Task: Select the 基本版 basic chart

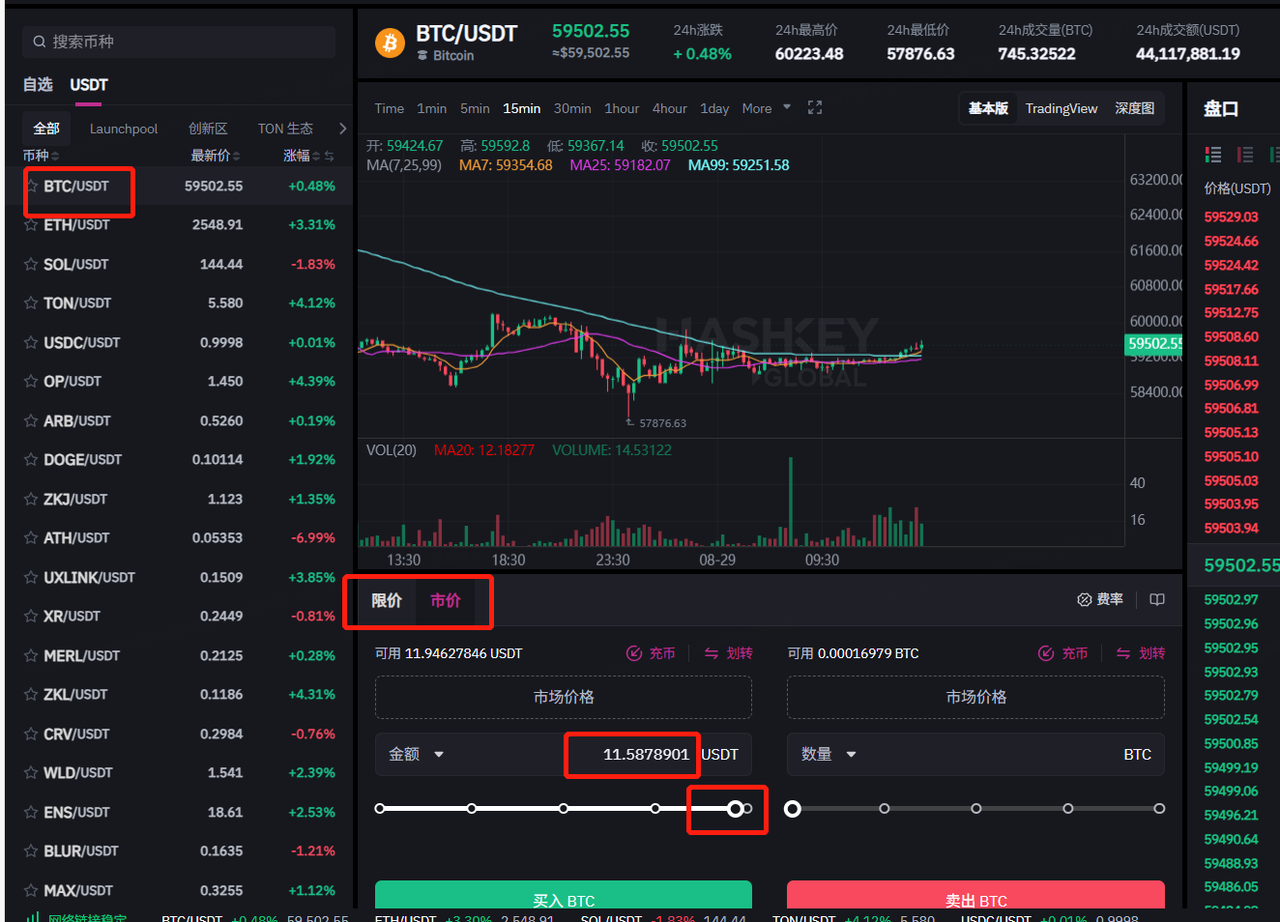Action: click(988, 108)
